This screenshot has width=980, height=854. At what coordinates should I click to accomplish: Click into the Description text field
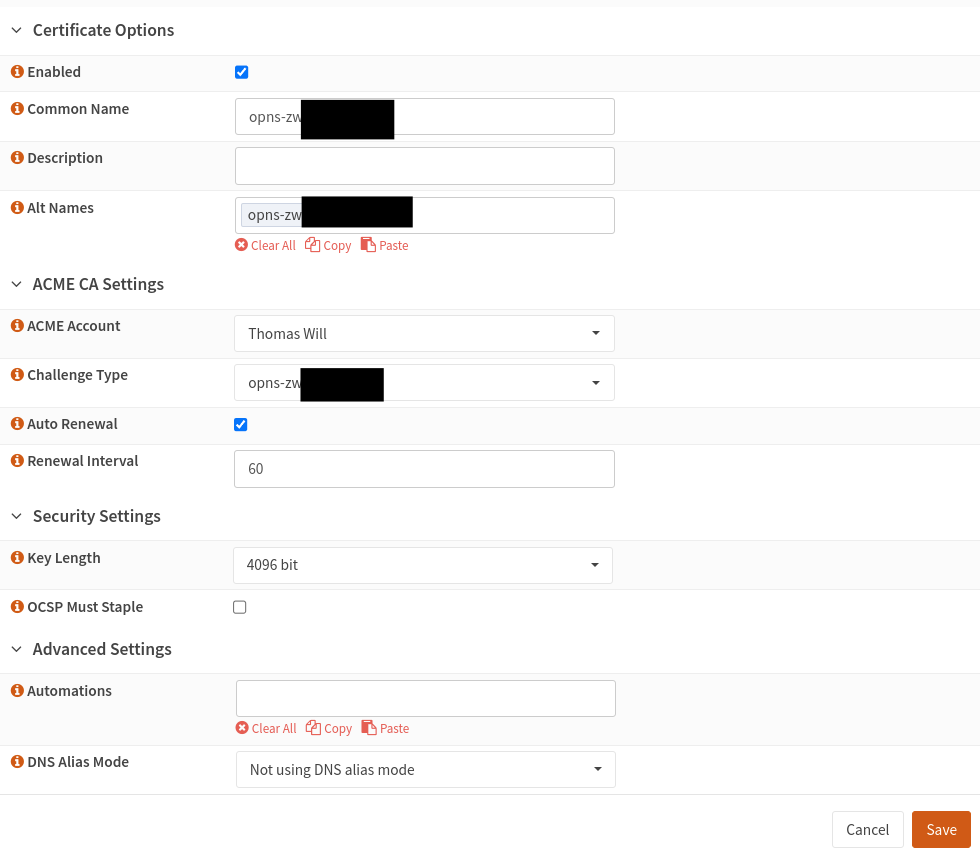pos(424,166)
